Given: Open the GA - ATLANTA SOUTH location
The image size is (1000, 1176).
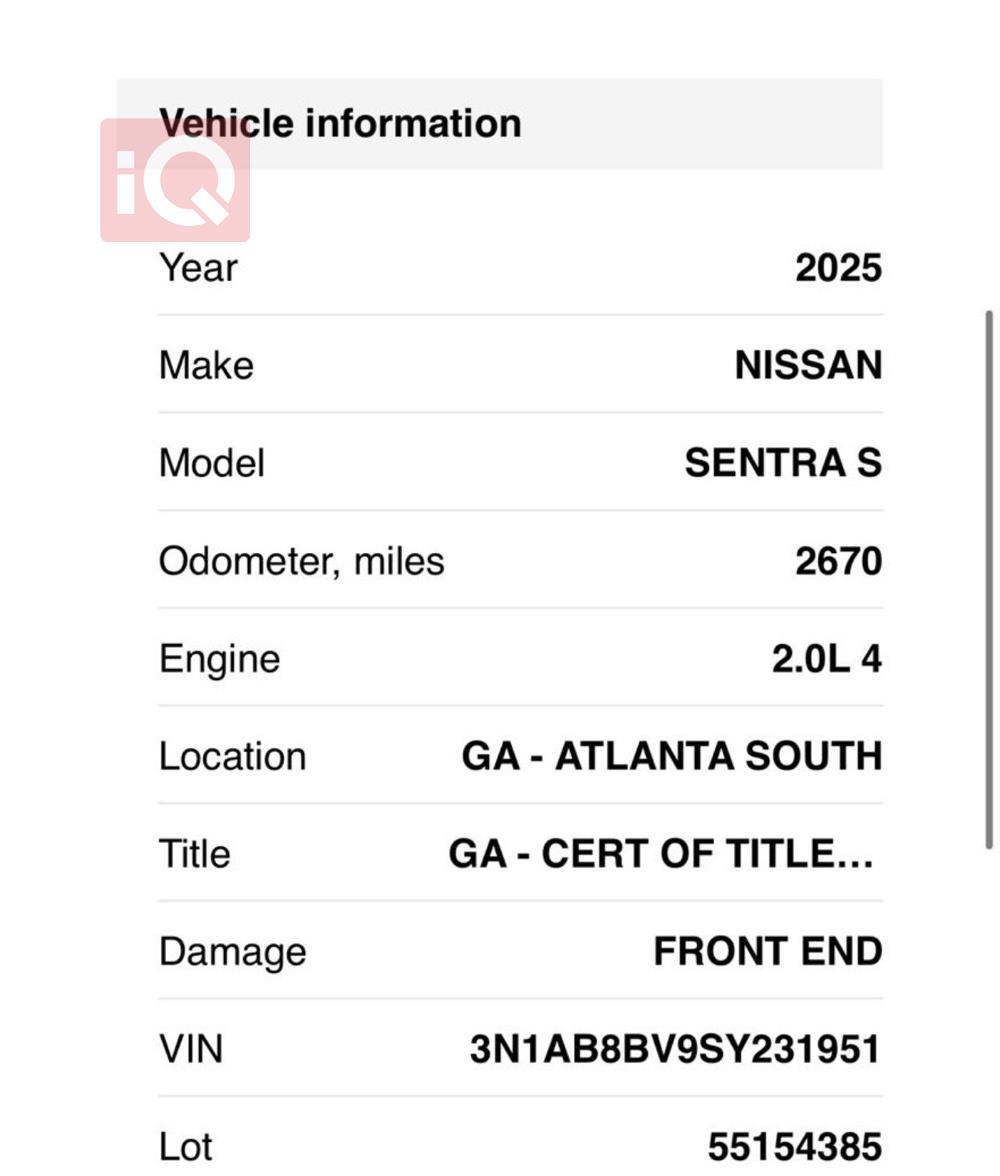Looking at the screenshot, I should click(671, 756).
